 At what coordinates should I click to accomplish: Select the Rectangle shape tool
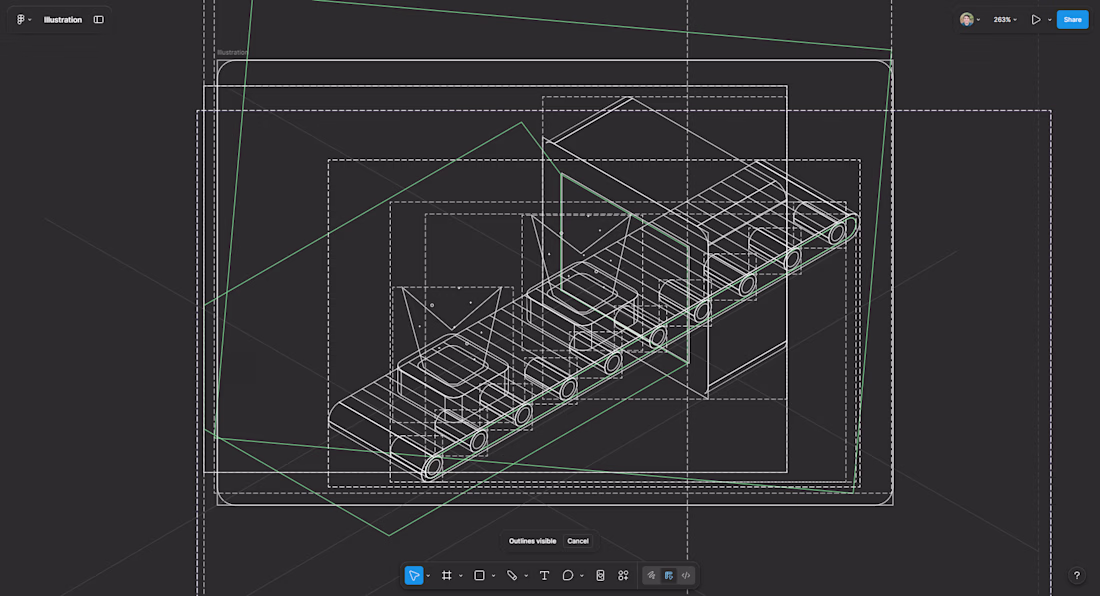[479, 576]
